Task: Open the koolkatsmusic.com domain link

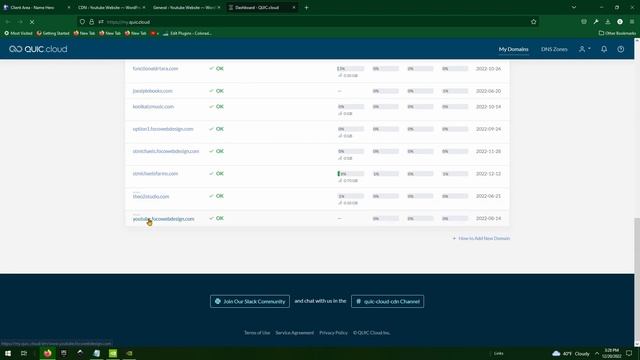Action: [153, 107]
